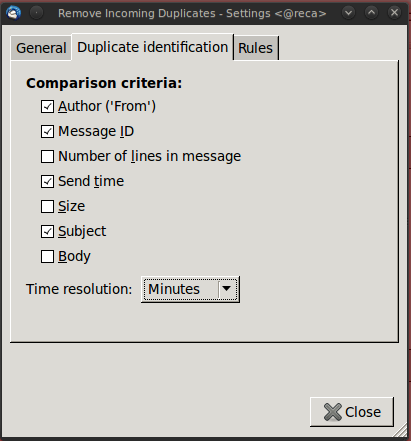Maximize window using the up-chevron title bar icon

[x=371, y=13]
